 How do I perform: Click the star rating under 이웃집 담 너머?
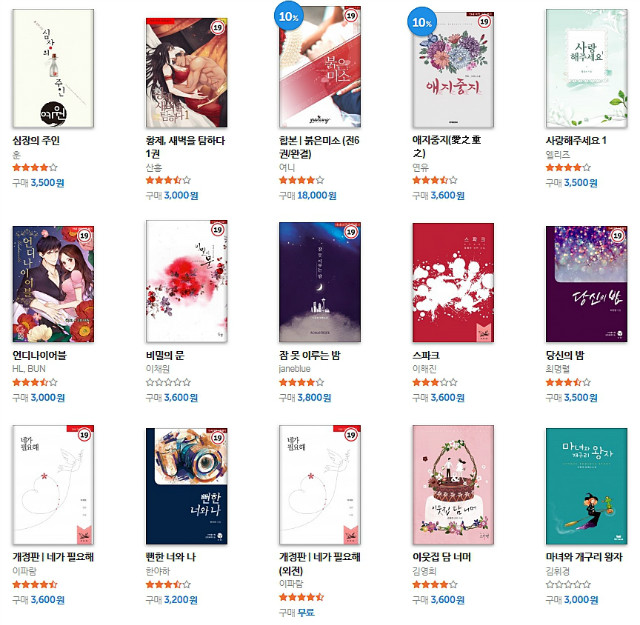[435, 585]
